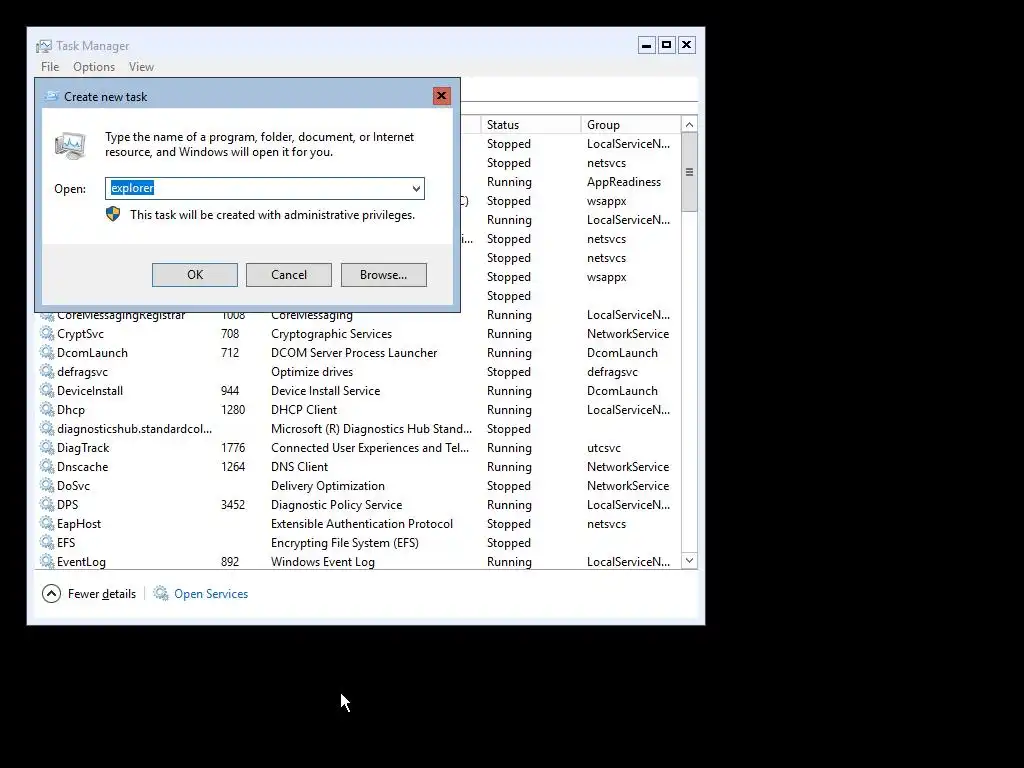Click PID 3452 in the DPS row
Image resolution: width=1024 pixels, height=768 pixels.
pos(233,504)
